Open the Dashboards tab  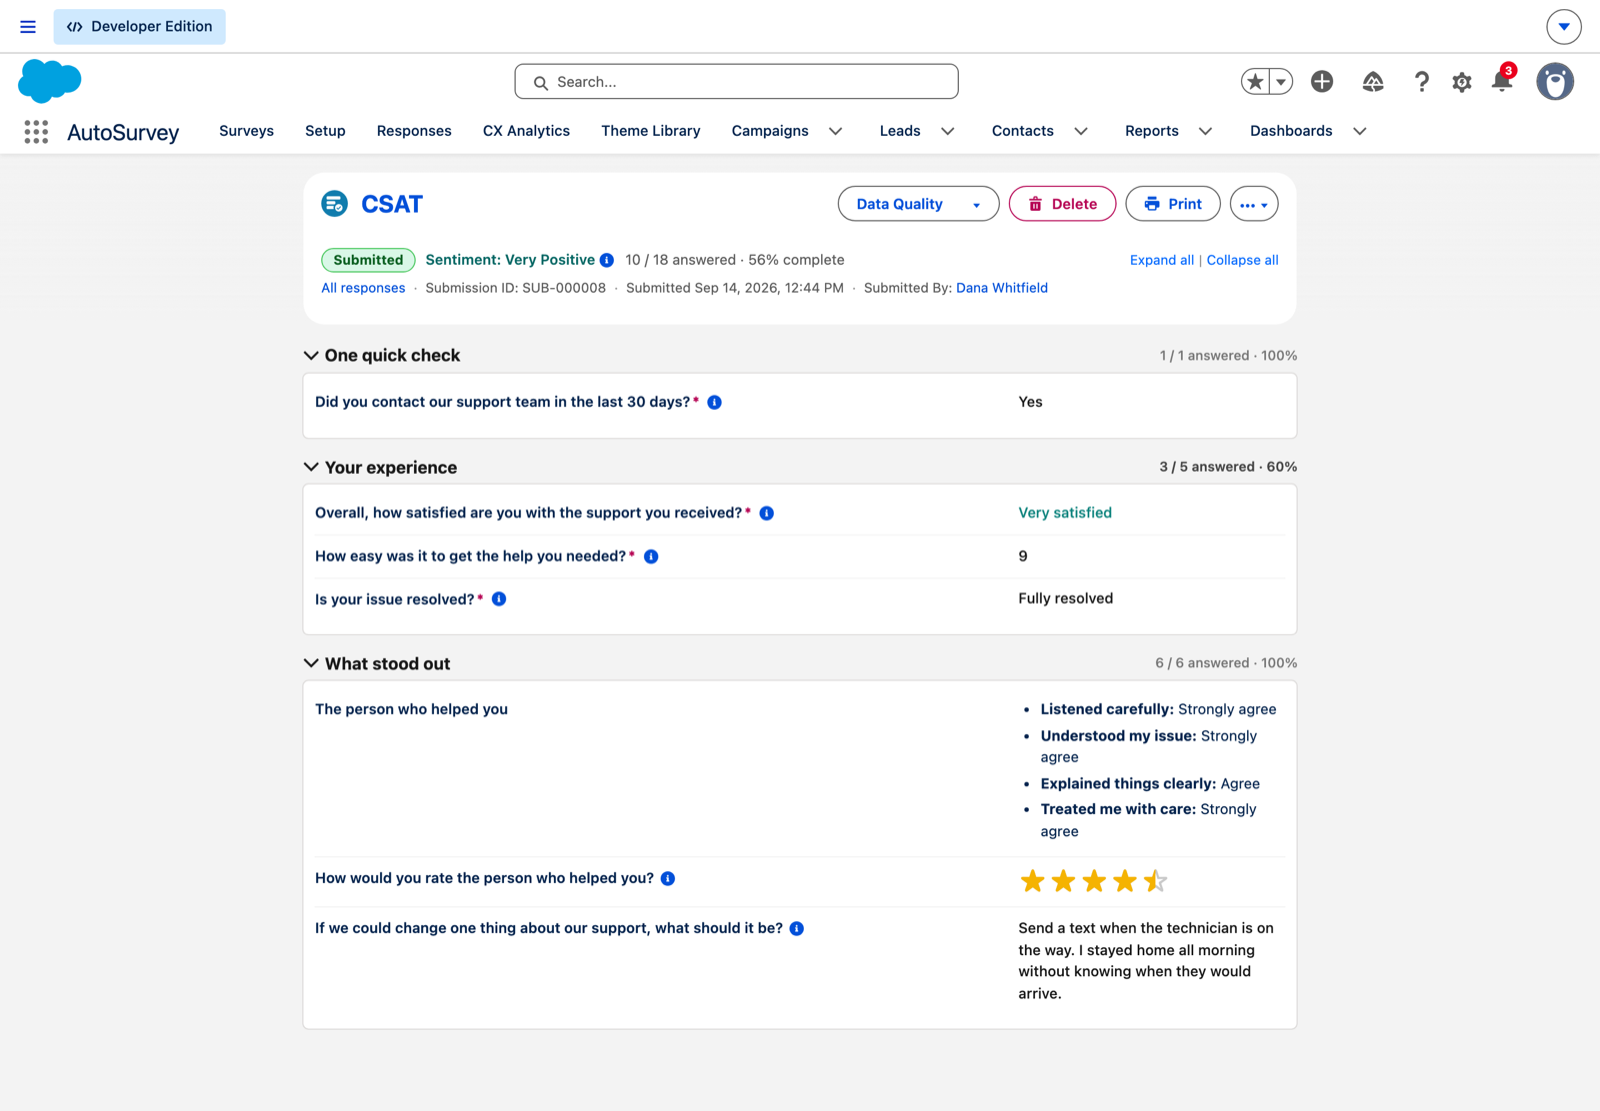pyautogui.click(x=1291, y=131)
